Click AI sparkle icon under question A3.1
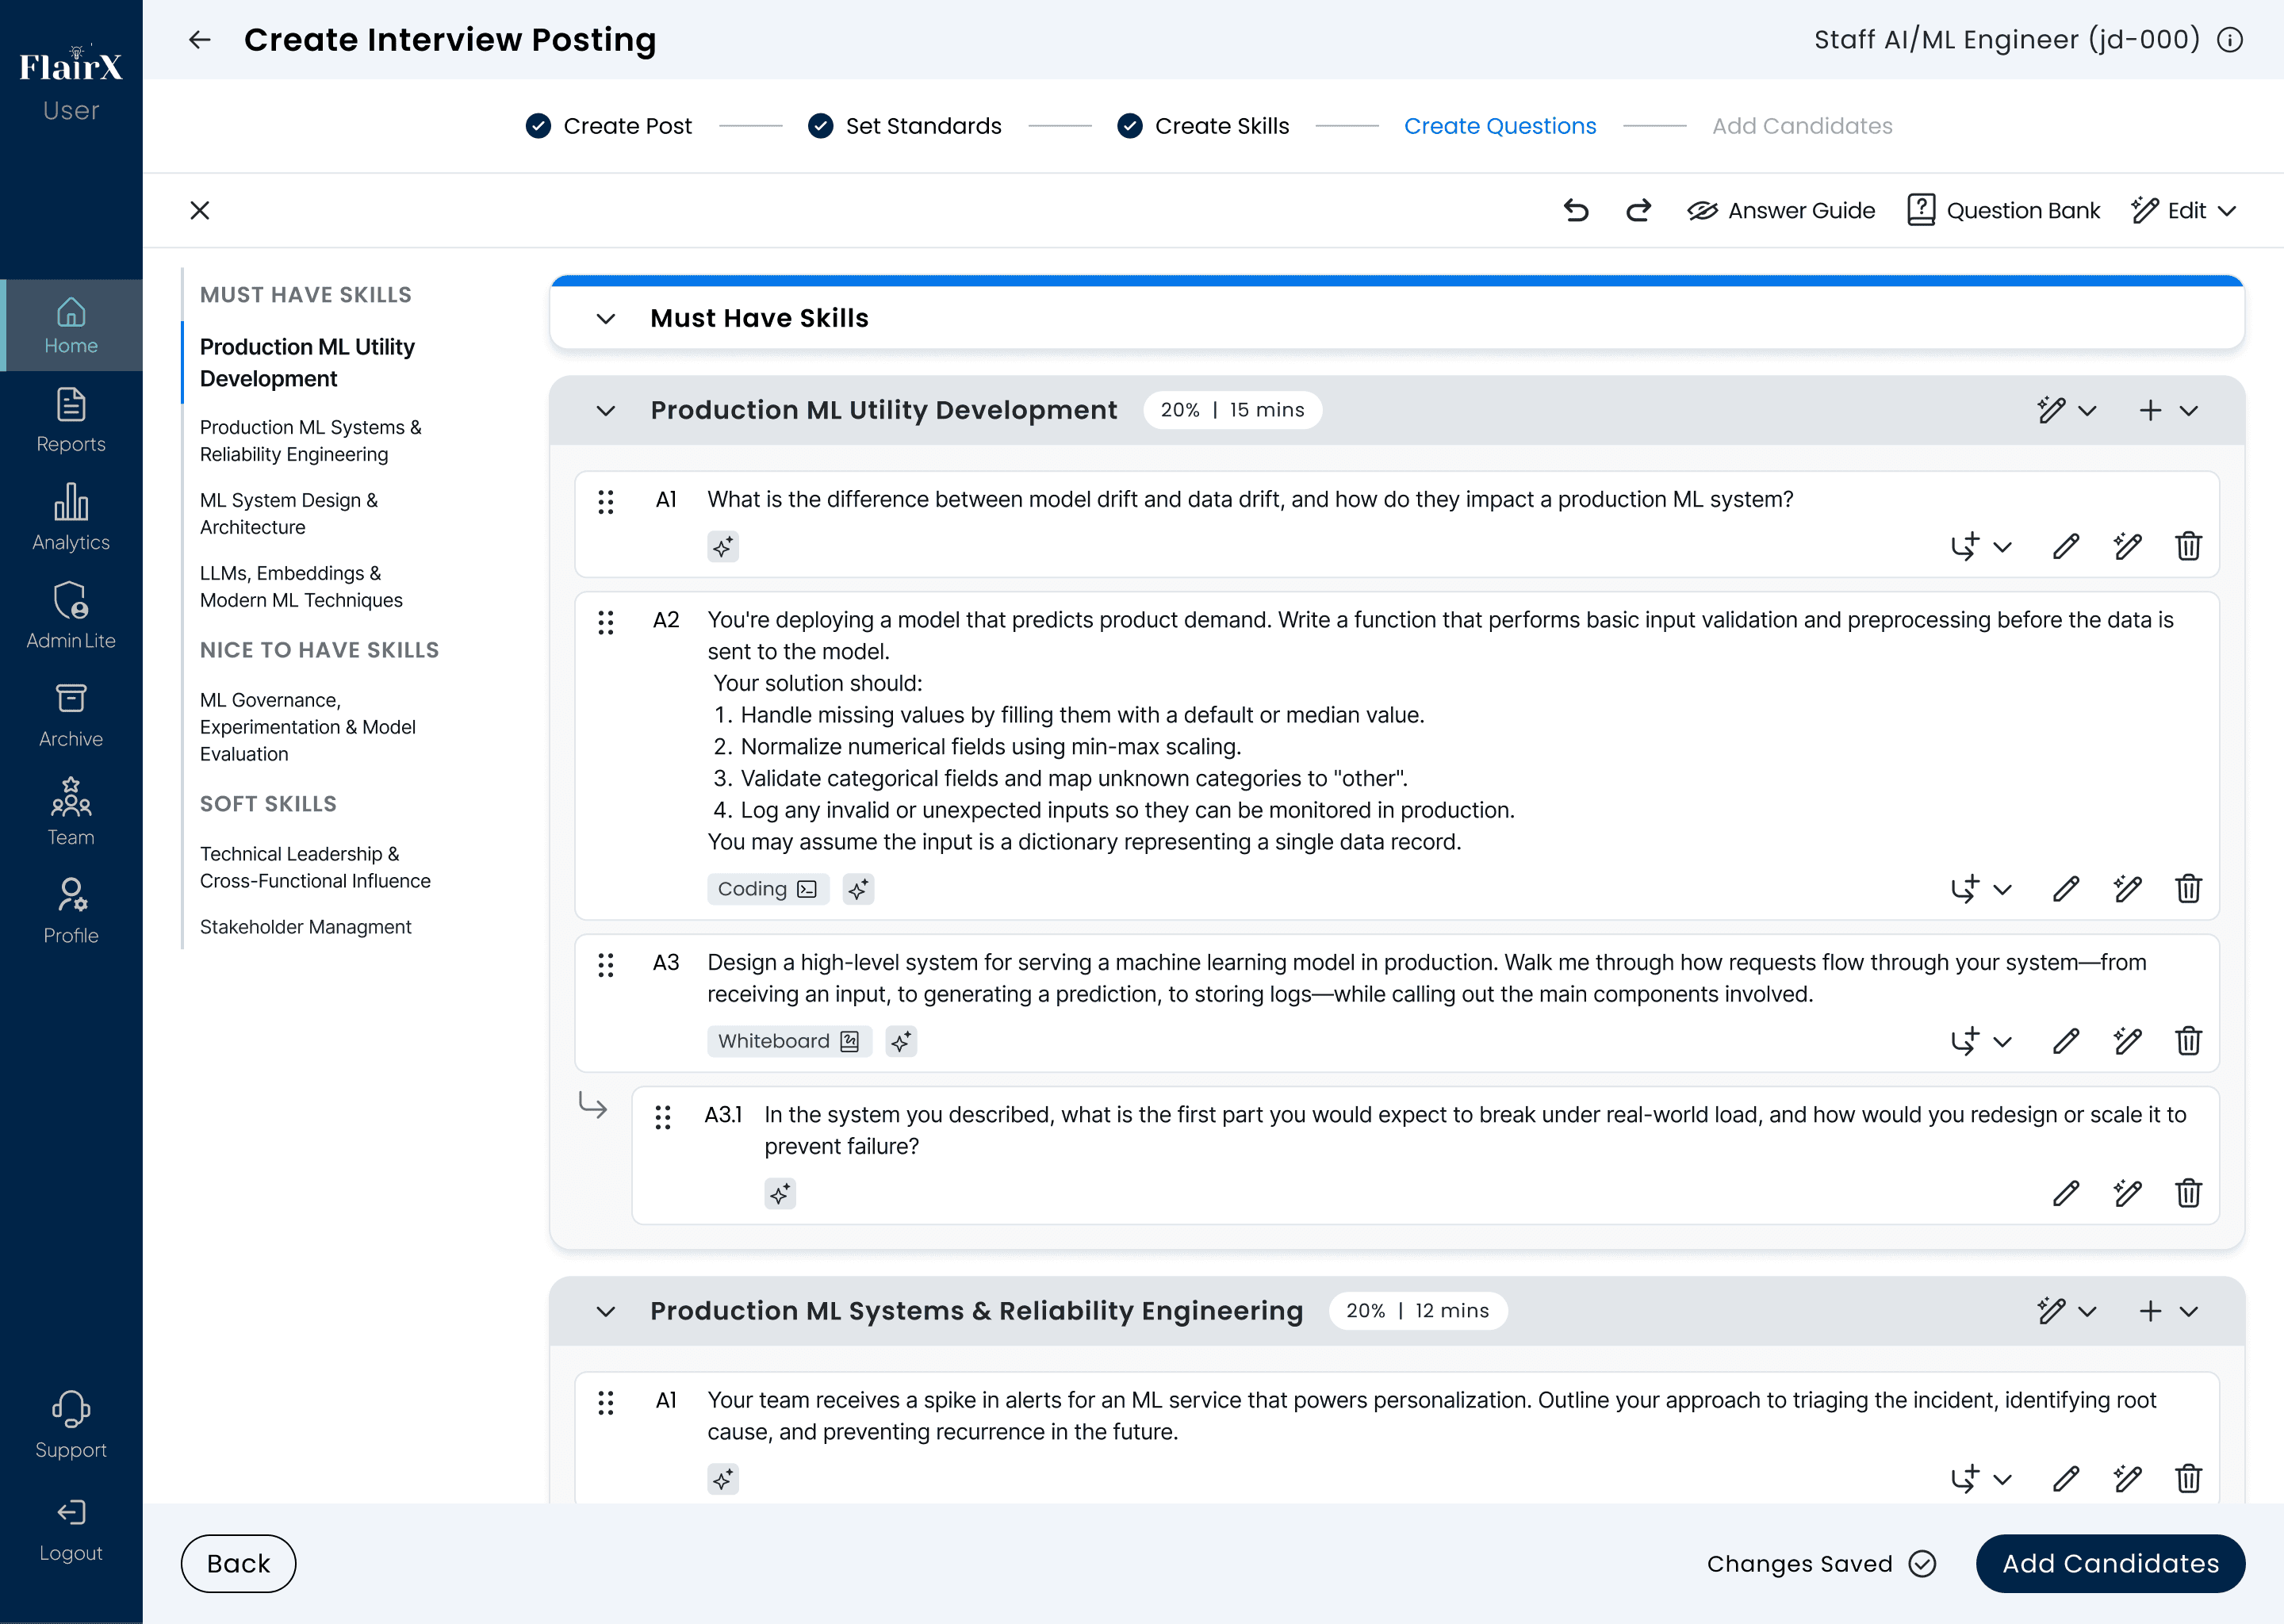Screen dimensions: 2284x1624 780,1193
